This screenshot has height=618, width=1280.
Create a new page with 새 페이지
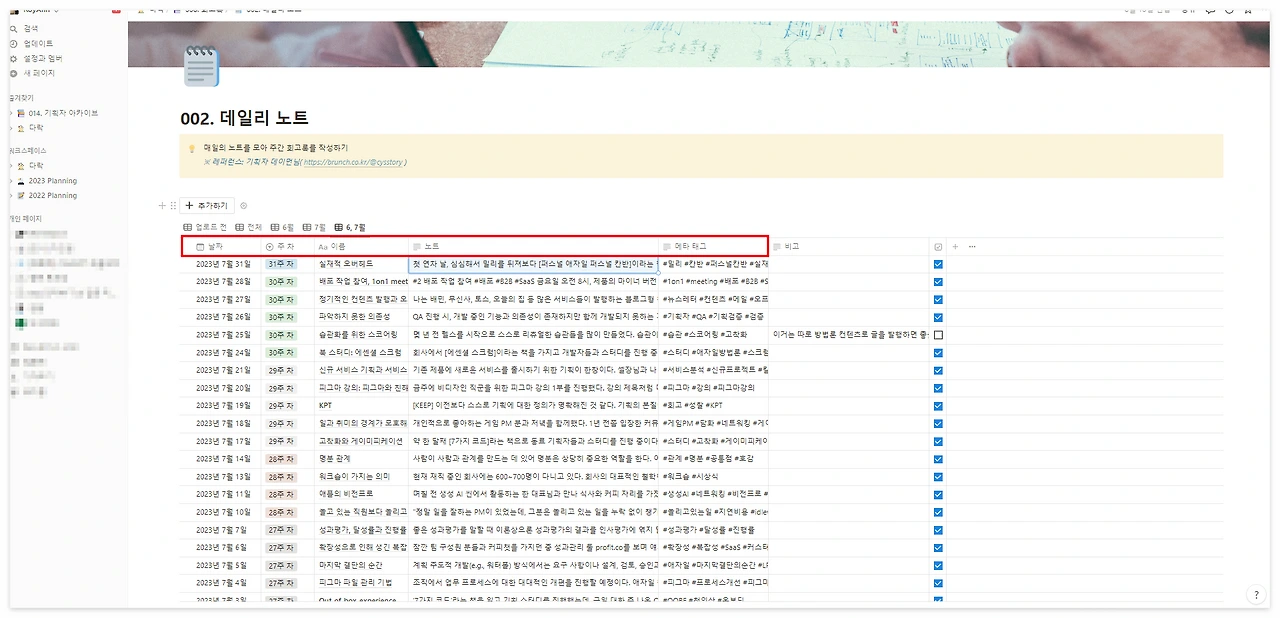(32, 73)
